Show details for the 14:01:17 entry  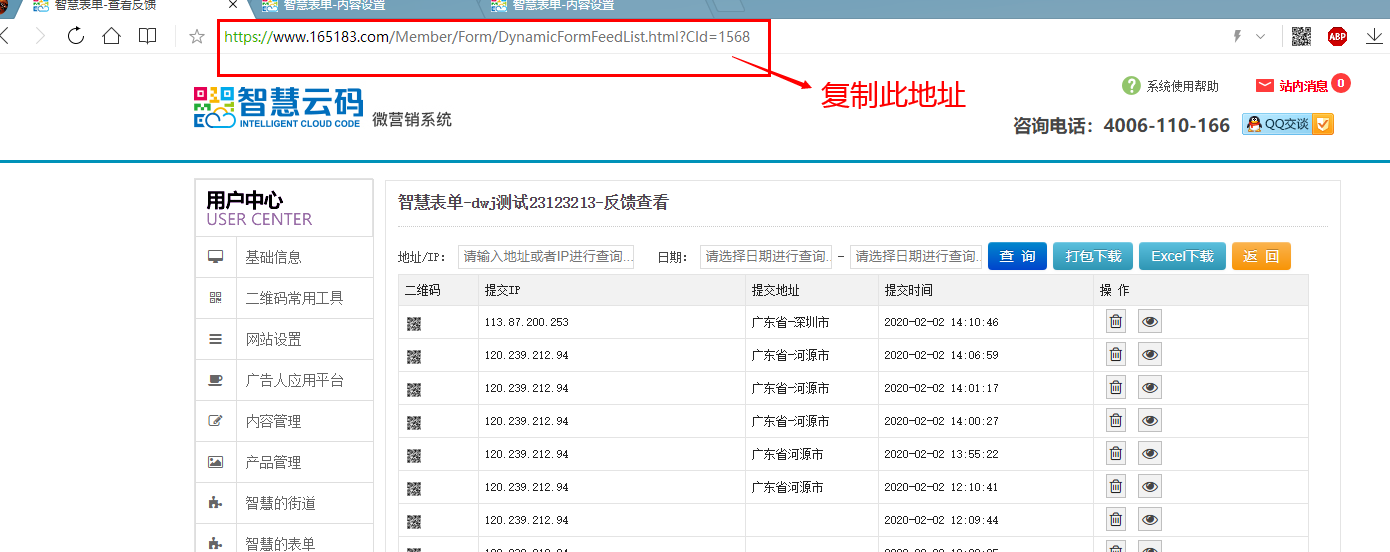[x=1150, y=388]
